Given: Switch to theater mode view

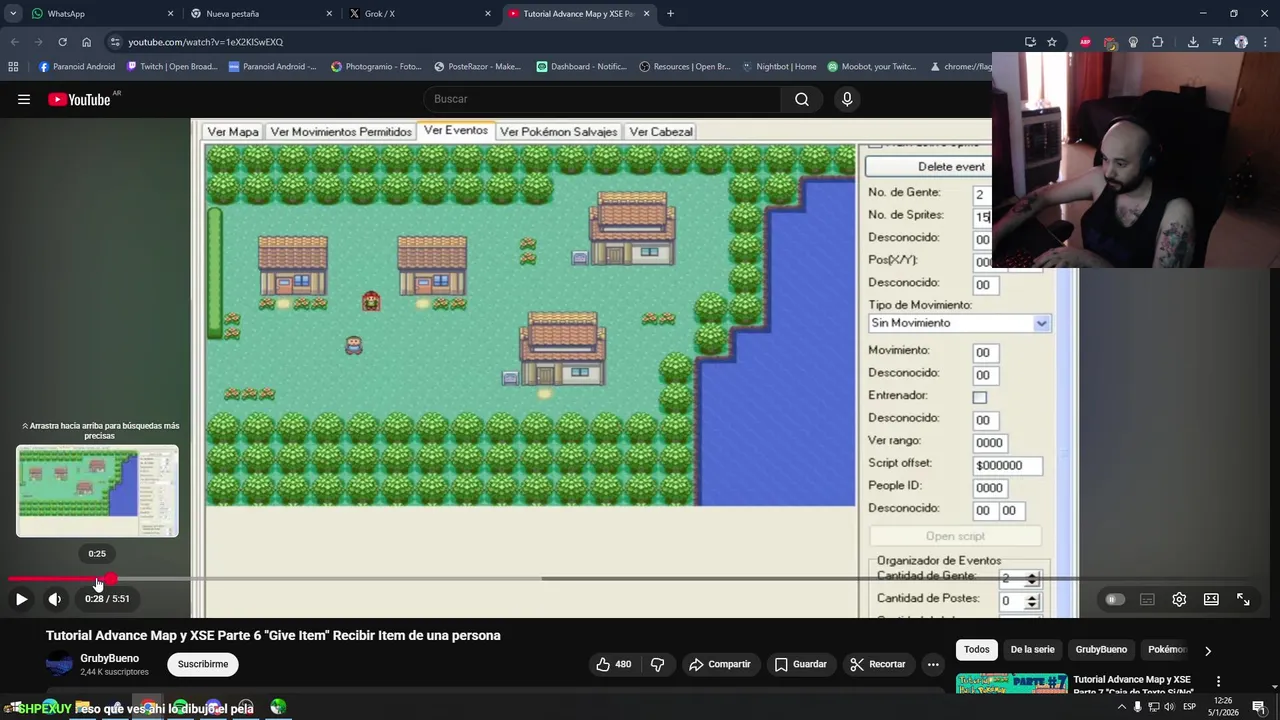Looking at the screenshot, I should (1211, 599).
